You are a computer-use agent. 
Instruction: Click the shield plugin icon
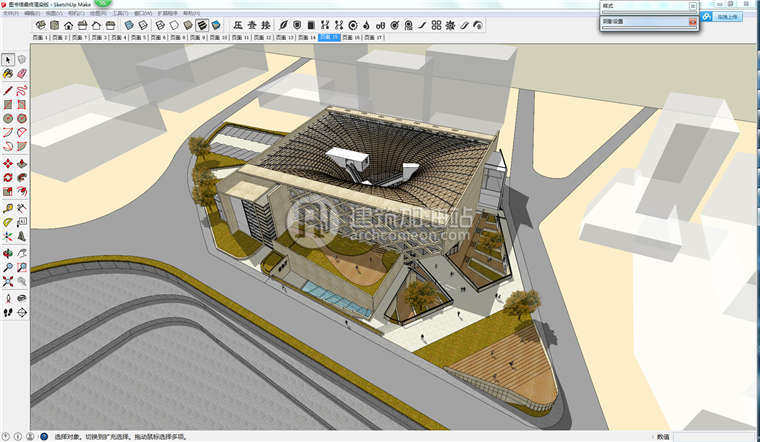(297, 25)
